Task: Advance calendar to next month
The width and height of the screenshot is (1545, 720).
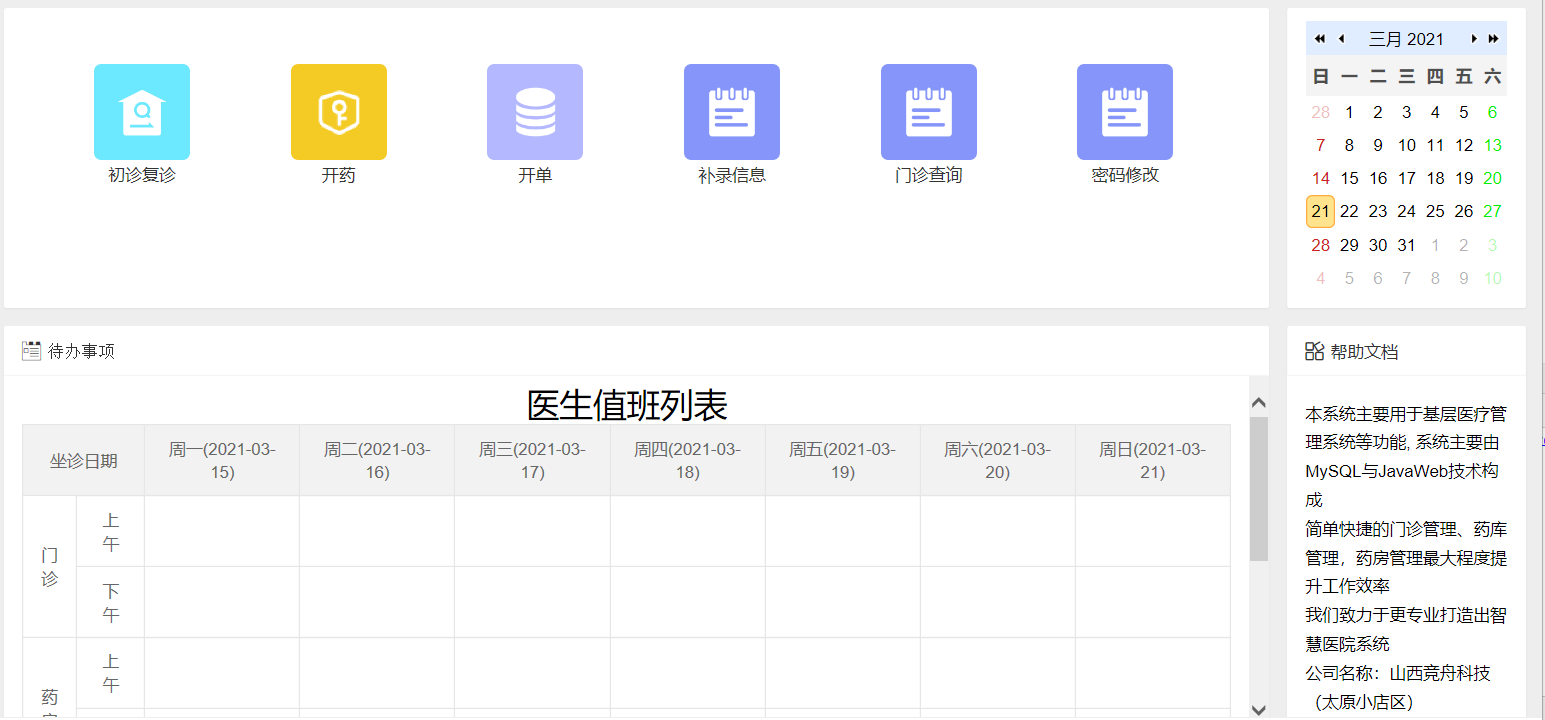Action: click(x=1473, y=39)
